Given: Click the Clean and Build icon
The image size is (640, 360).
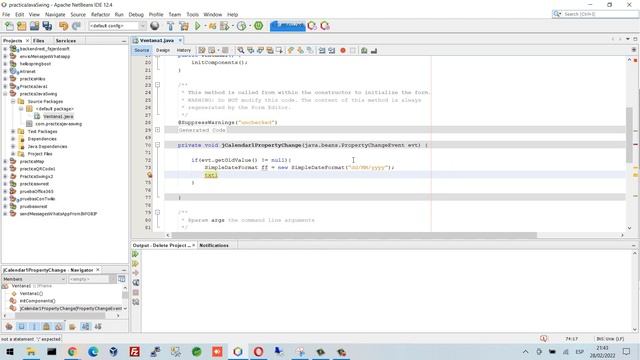Looking at the screenshot, I should (184, 26).
